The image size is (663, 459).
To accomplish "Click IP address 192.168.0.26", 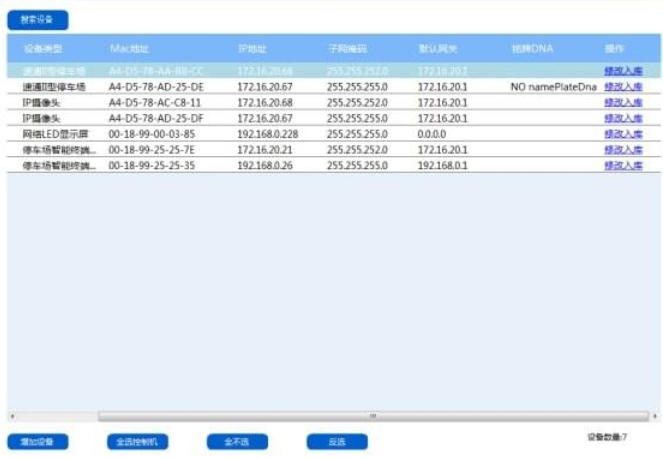I will click(265, 165).
